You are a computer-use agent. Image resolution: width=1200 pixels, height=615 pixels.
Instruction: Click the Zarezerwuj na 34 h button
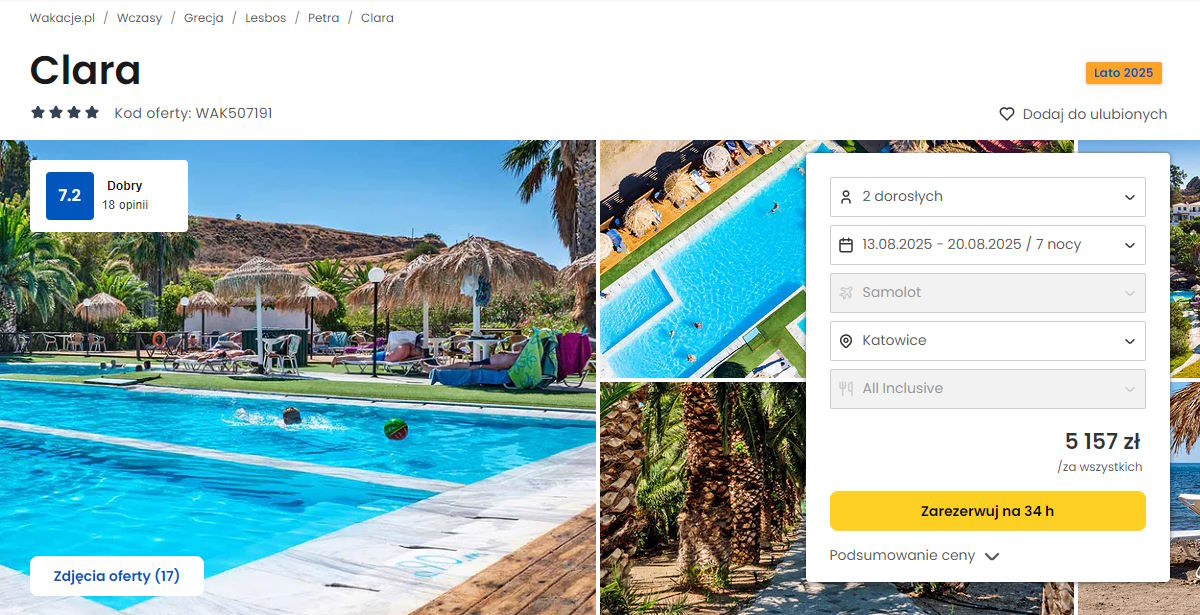click(988, 511)
